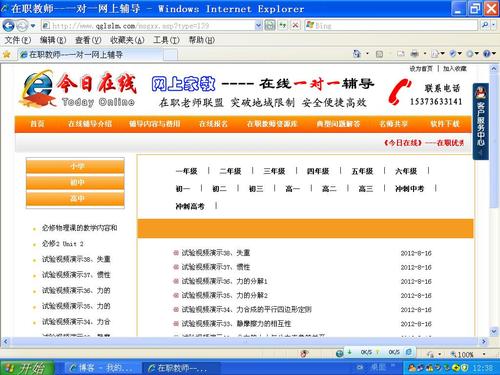500x375 pixels.
Task: Open the 在线报名 navigation item
Action: 213,124
